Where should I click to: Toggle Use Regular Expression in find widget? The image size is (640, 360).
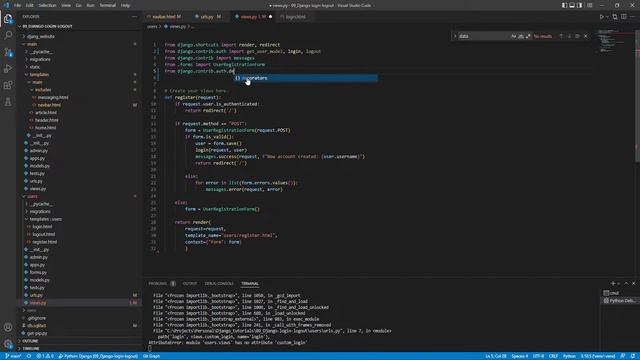click(528, 36)
